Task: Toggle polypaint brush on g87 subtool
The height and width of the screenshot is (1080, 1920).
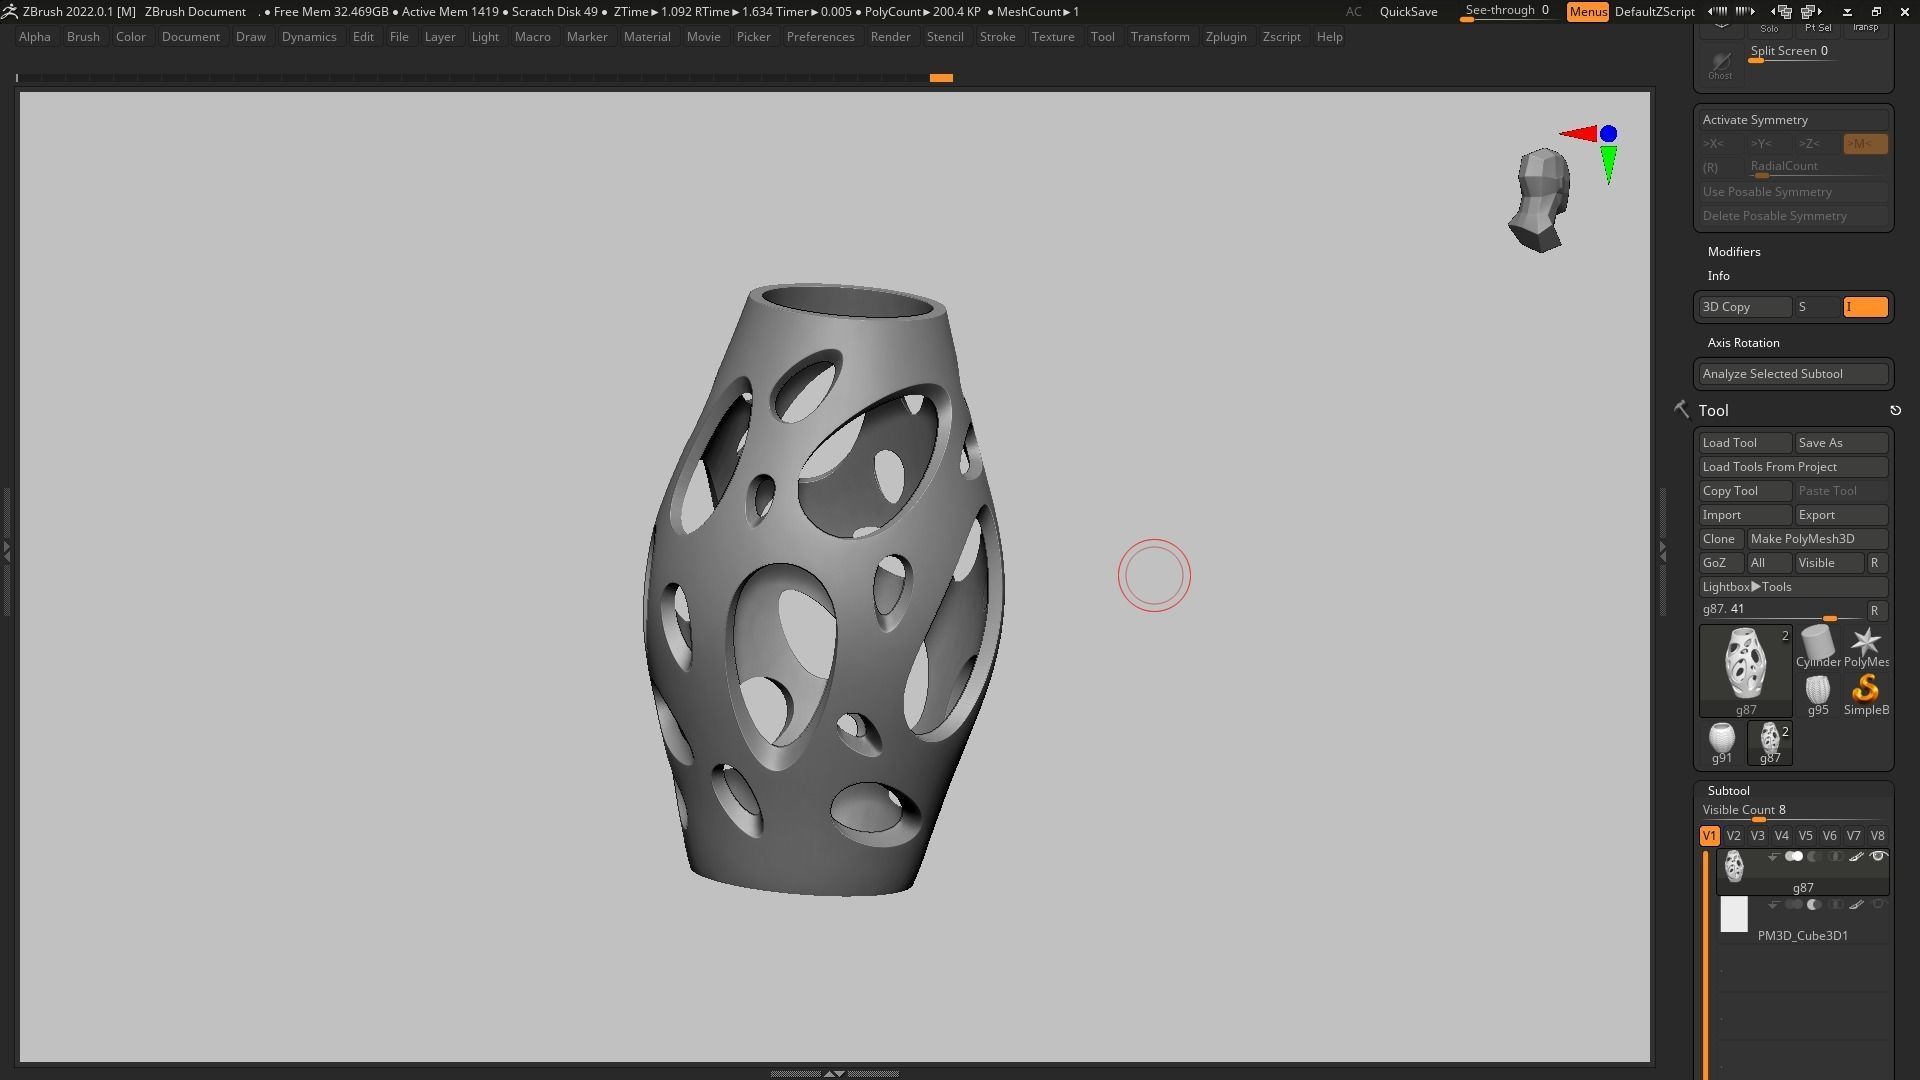Action: coord(1857,857)
